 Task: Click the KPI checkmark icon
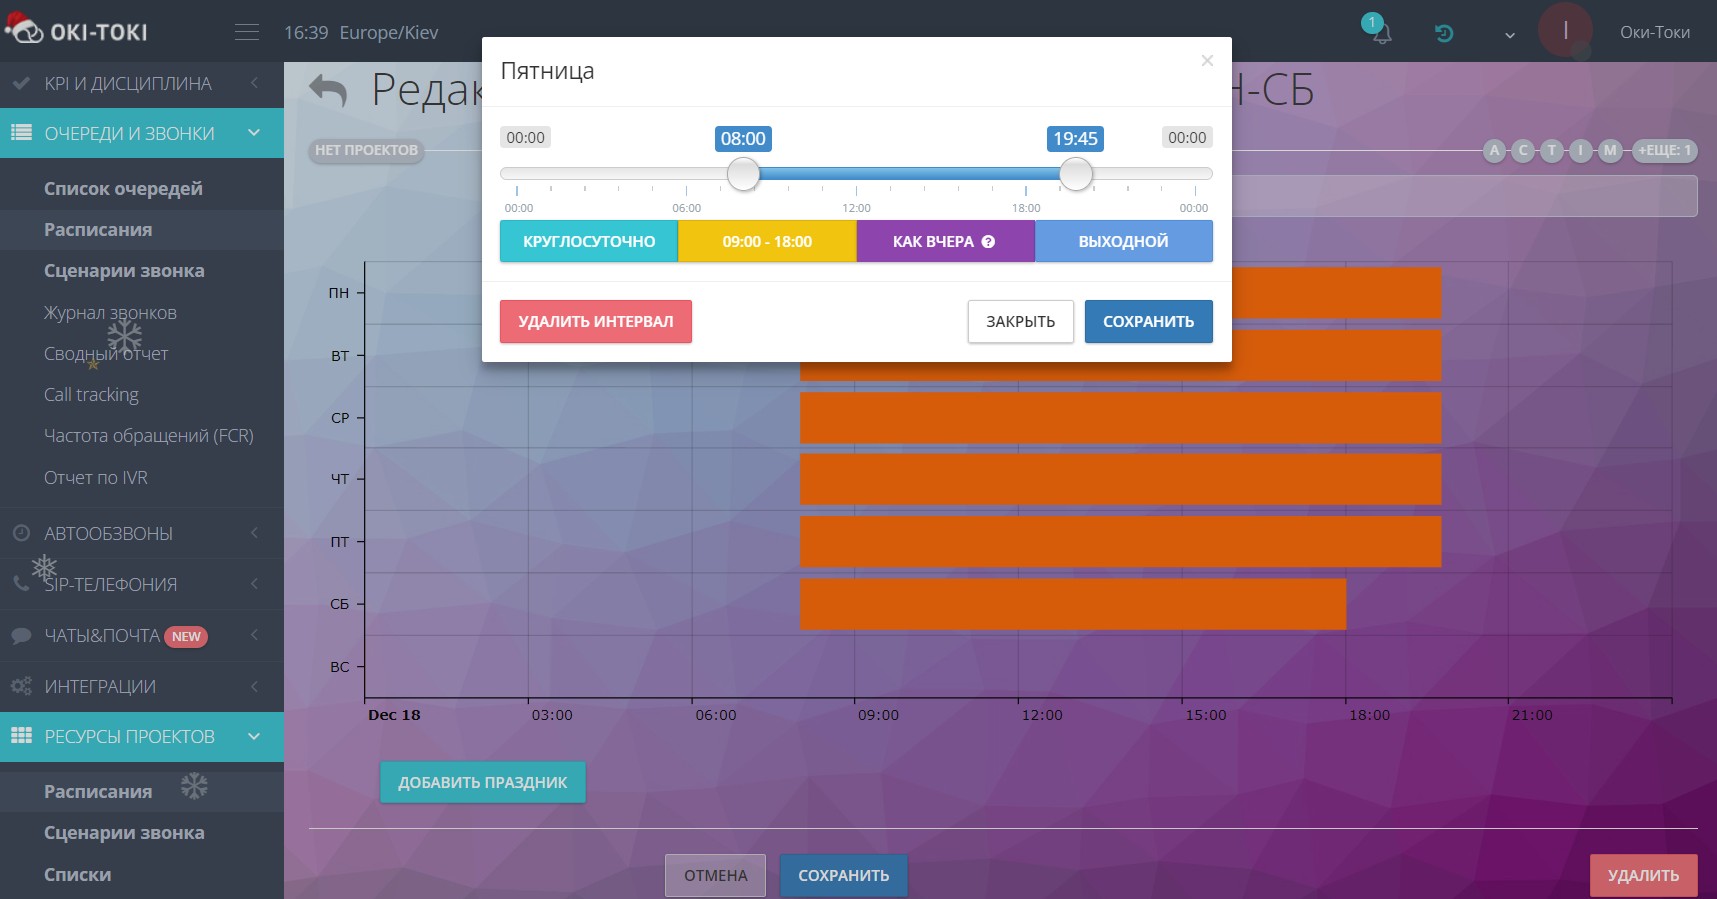pos(21,84)
